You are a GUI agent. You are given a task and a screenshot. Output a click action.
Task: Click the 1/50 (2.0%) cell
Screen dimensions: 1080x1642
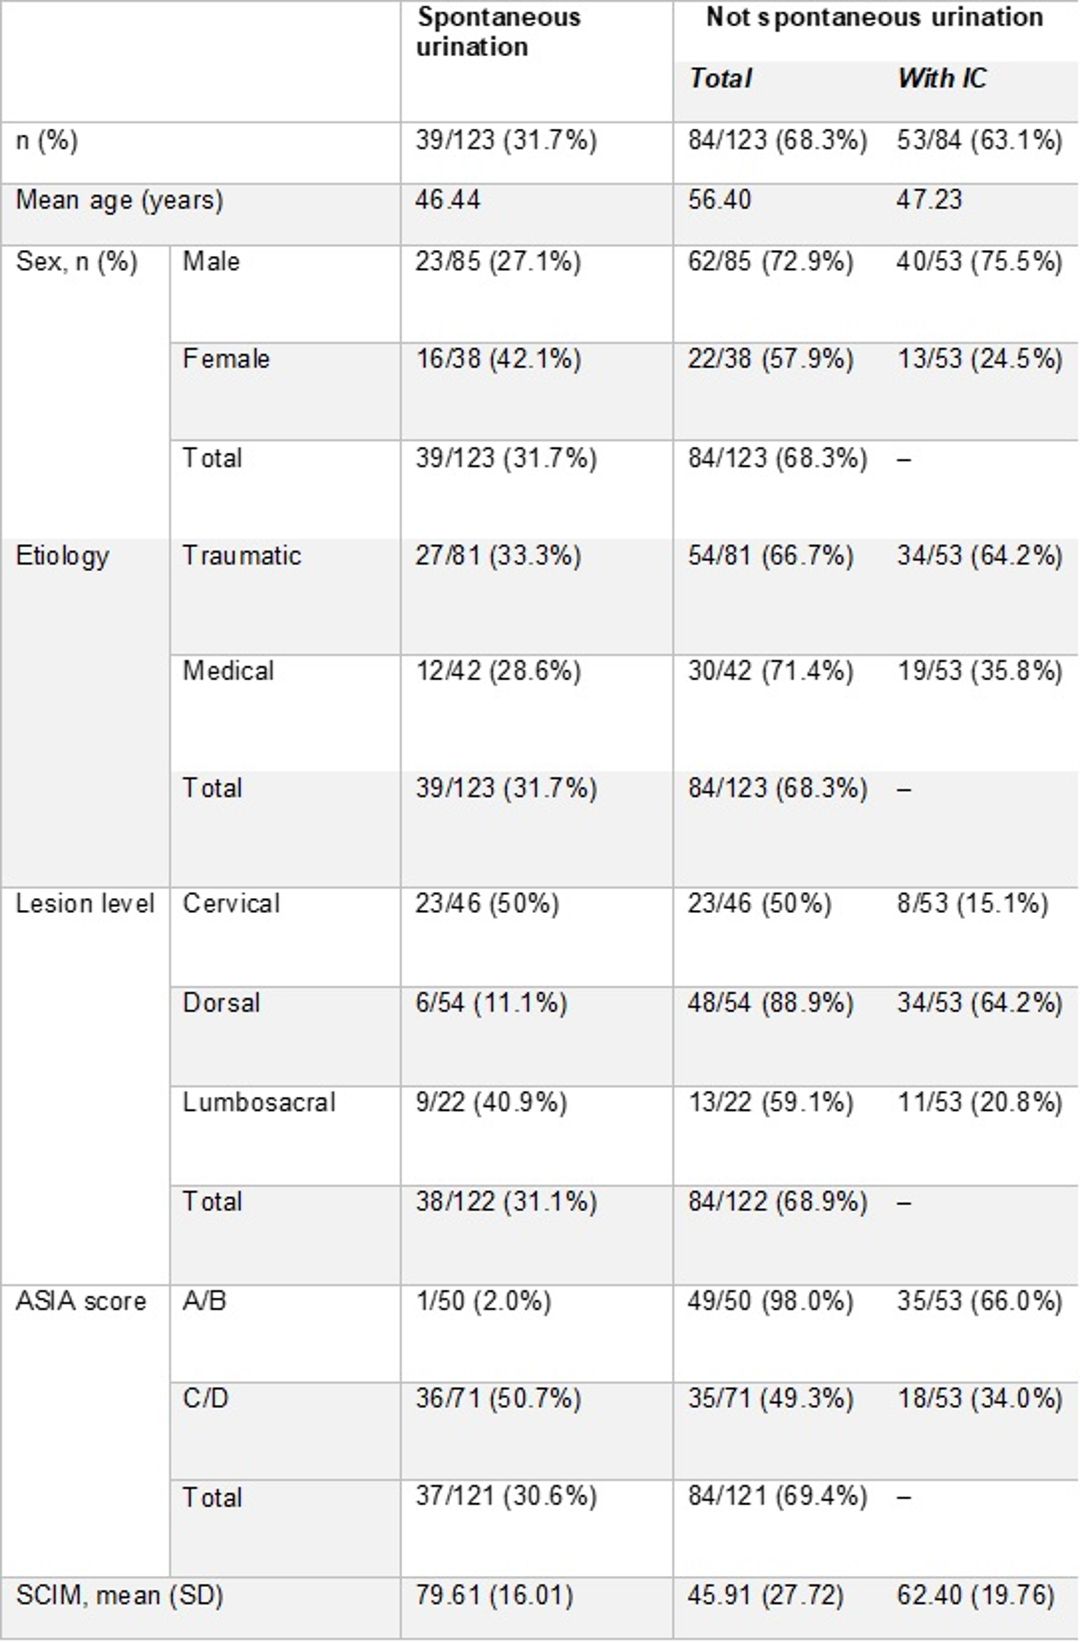click(483, 1301)
